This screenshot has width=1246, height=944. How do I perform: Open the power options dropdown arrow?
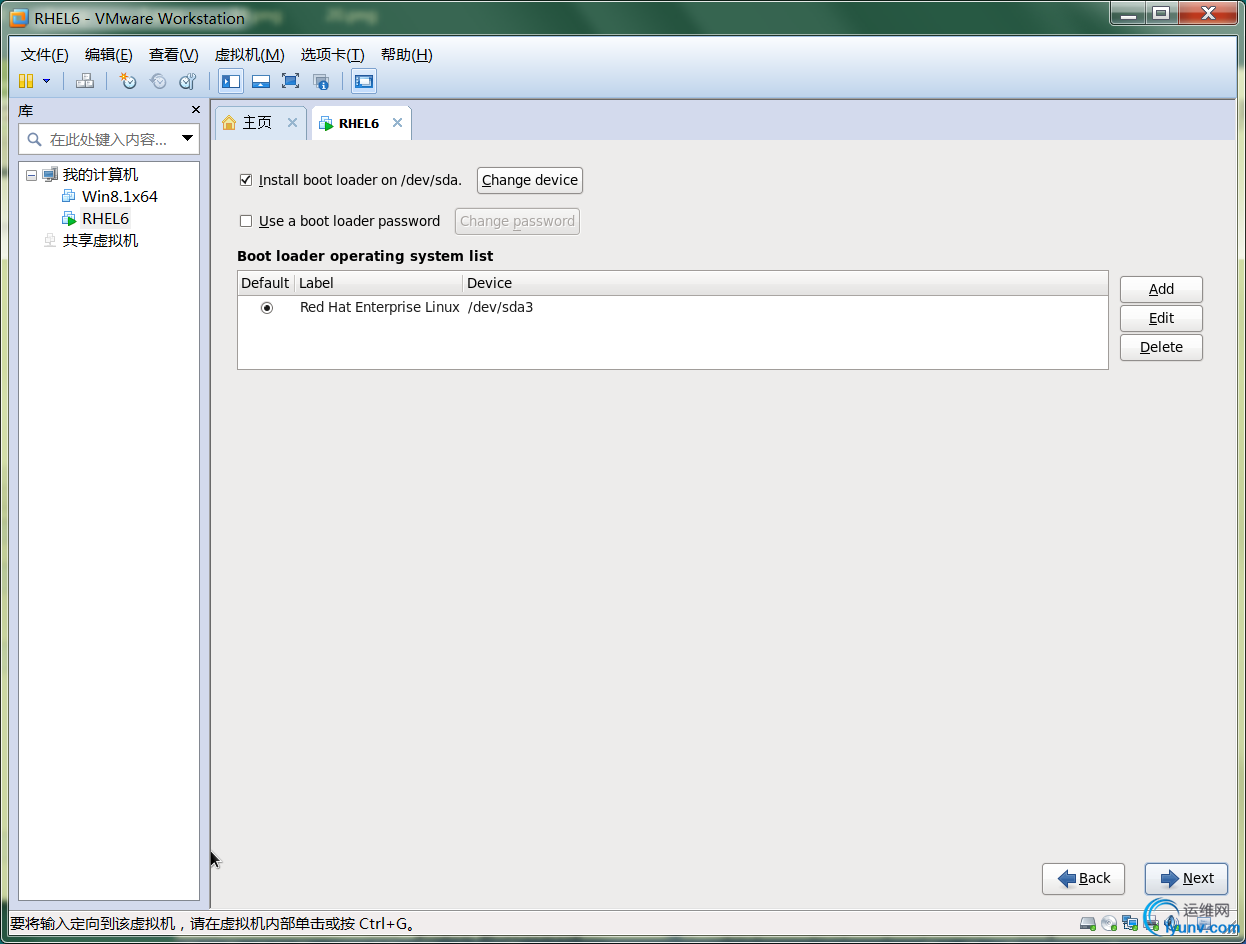point(46,81)
